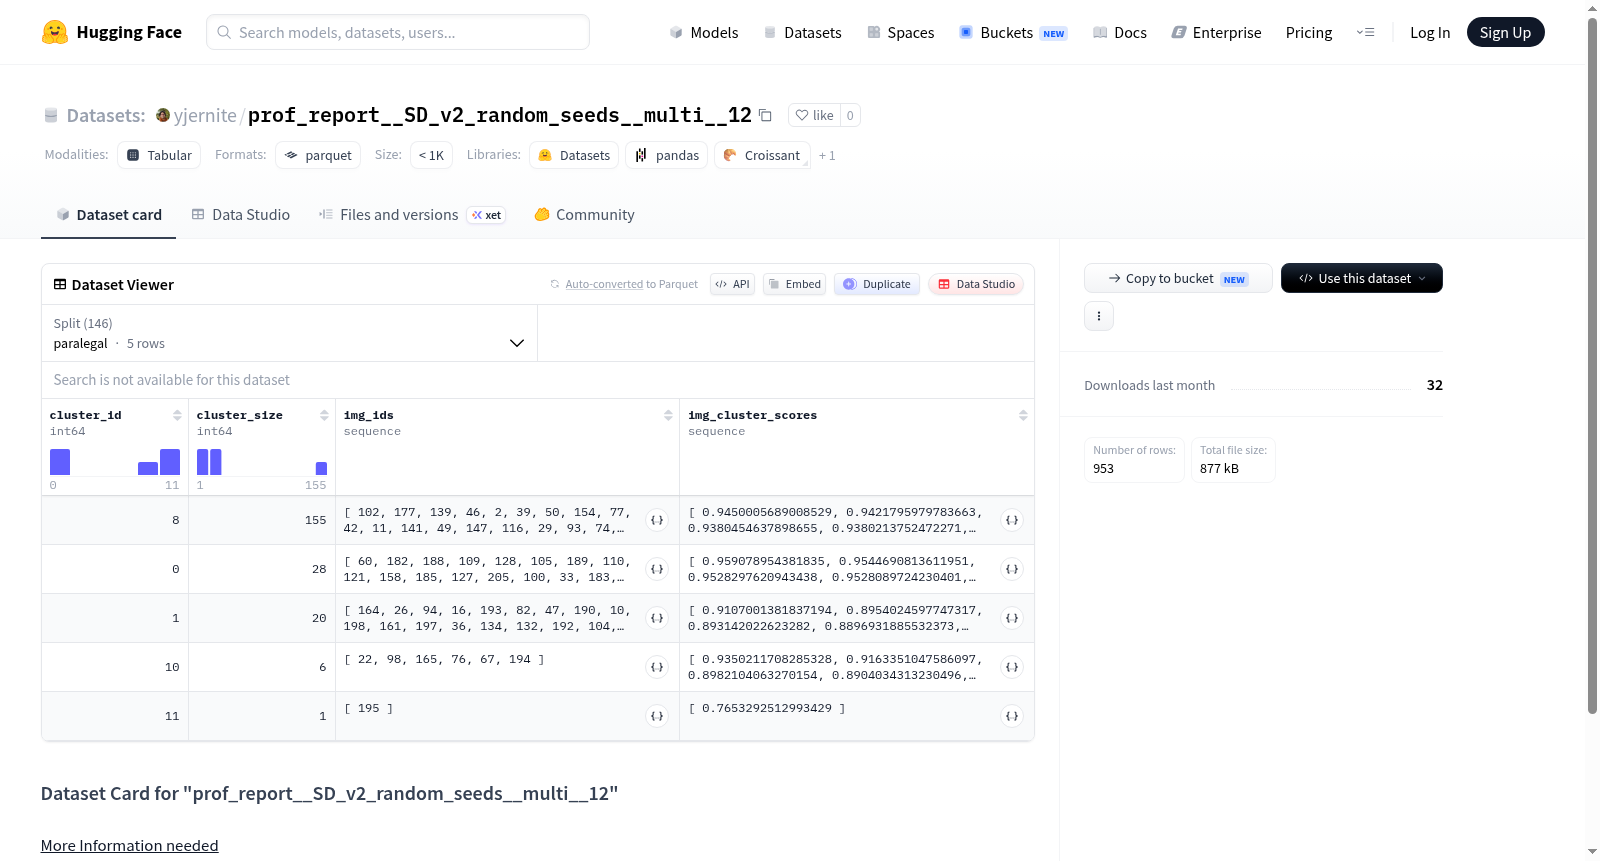Go to the Community tab
The image size is (1600, 861).
pyautogui.click(x=584, y=214)
